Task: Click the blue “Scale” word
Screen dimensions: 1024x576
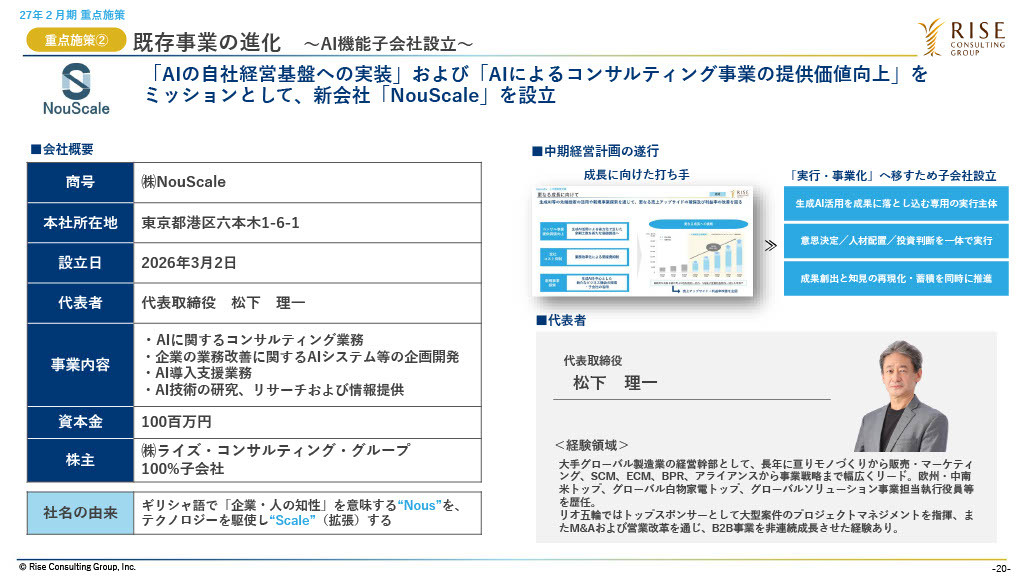Action: pyautogui.click(x=293, y=520)
